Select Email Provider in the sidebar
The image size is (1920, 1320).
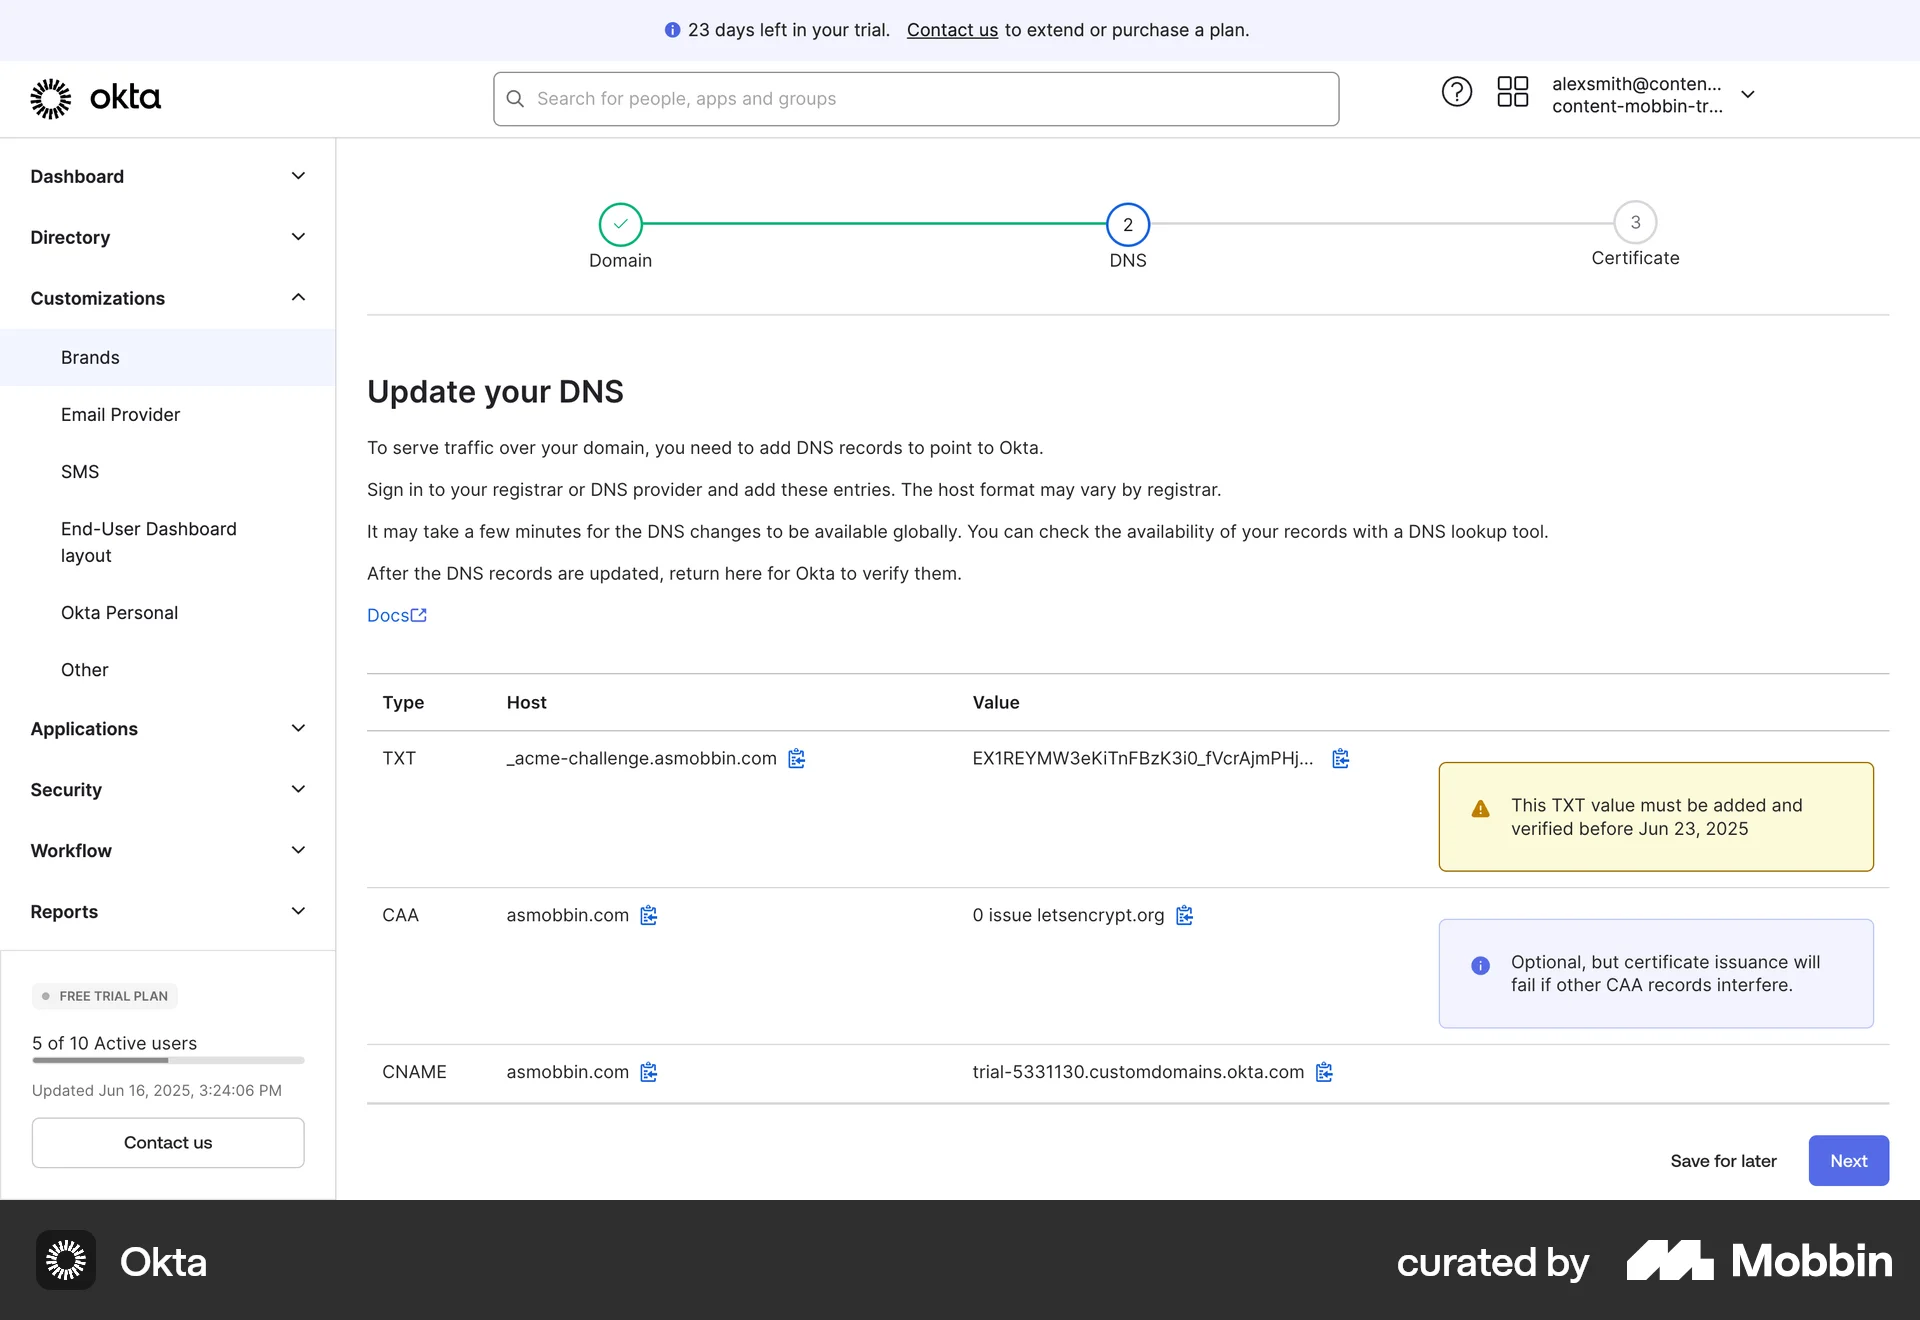tap(120, 414)
